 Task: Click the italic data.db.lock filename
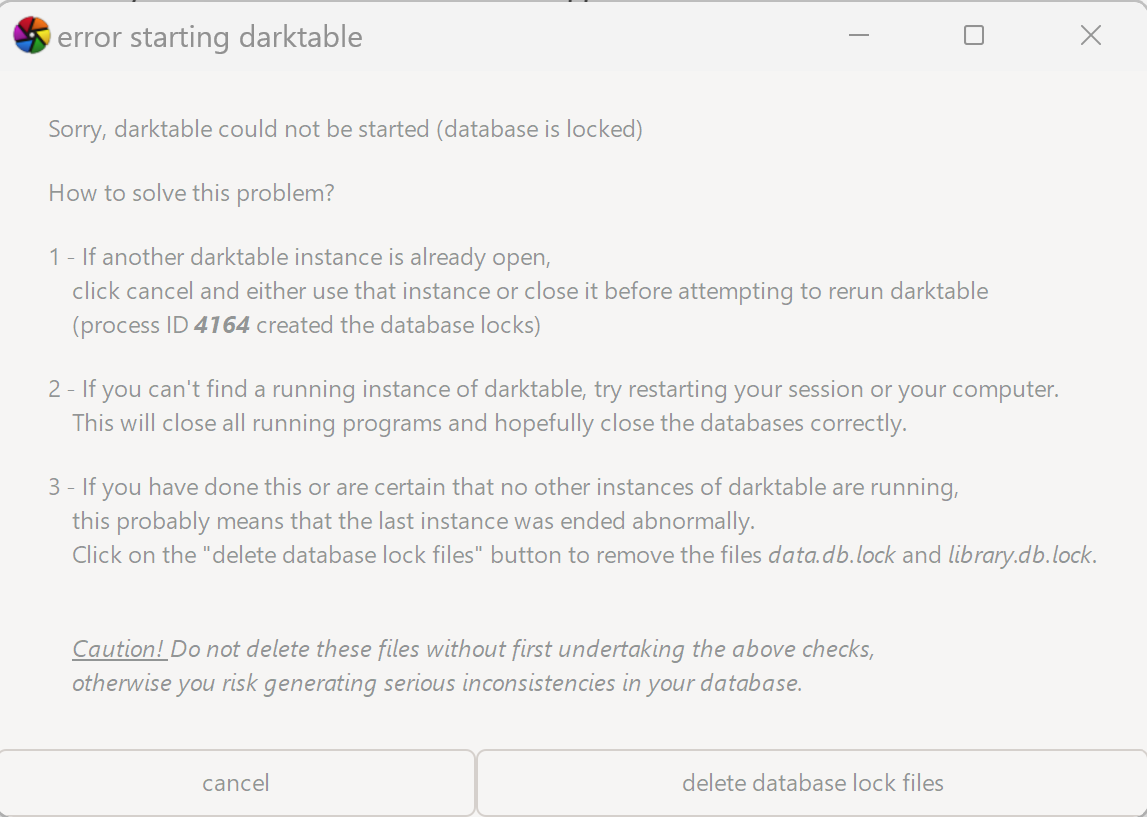coord(831,555)
